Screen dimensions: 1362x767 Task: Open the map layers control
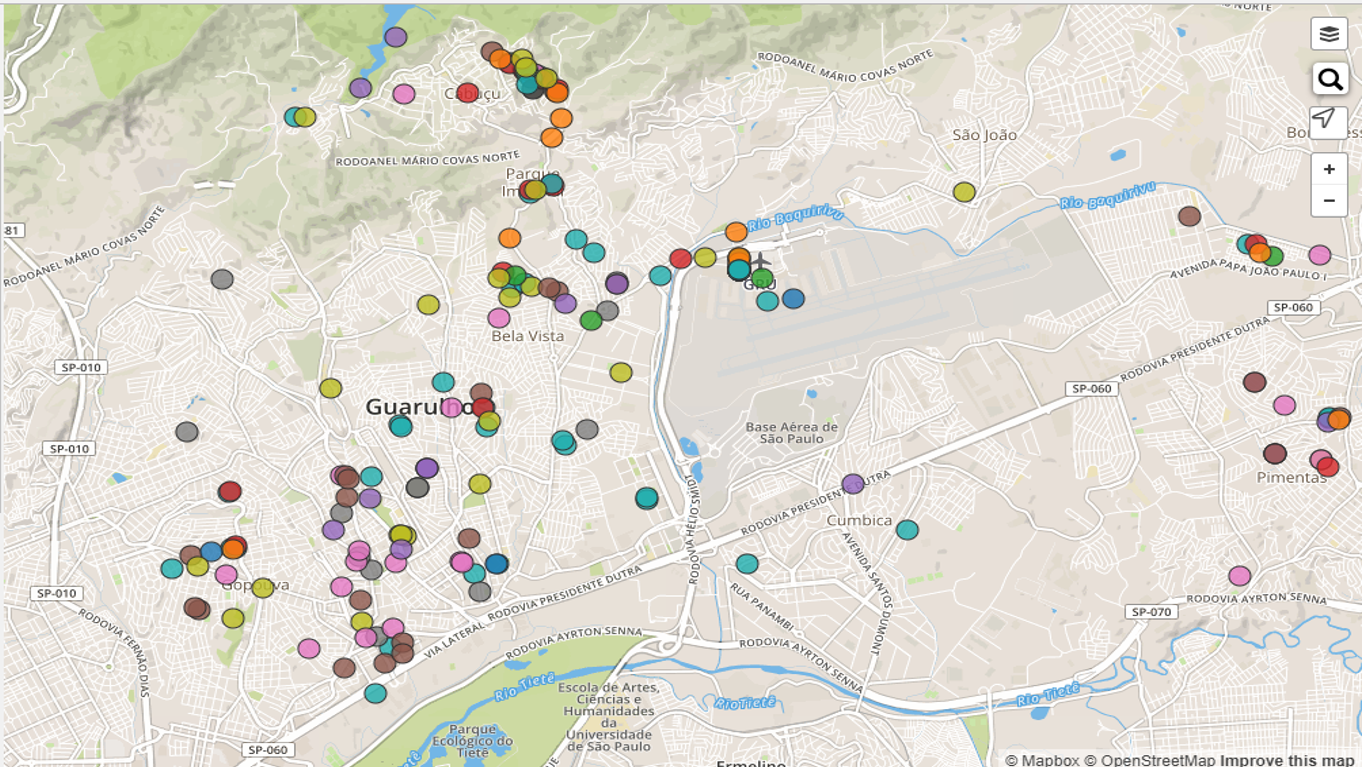(x=1328, y=35)
